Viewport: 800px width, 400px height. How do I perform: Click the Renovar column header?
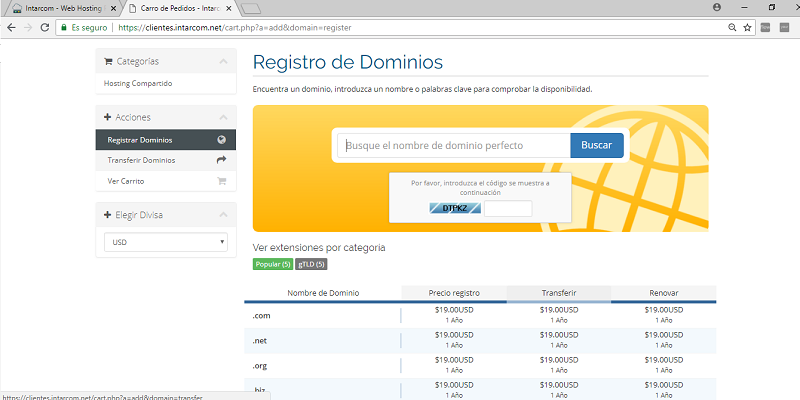pos(663,293)
